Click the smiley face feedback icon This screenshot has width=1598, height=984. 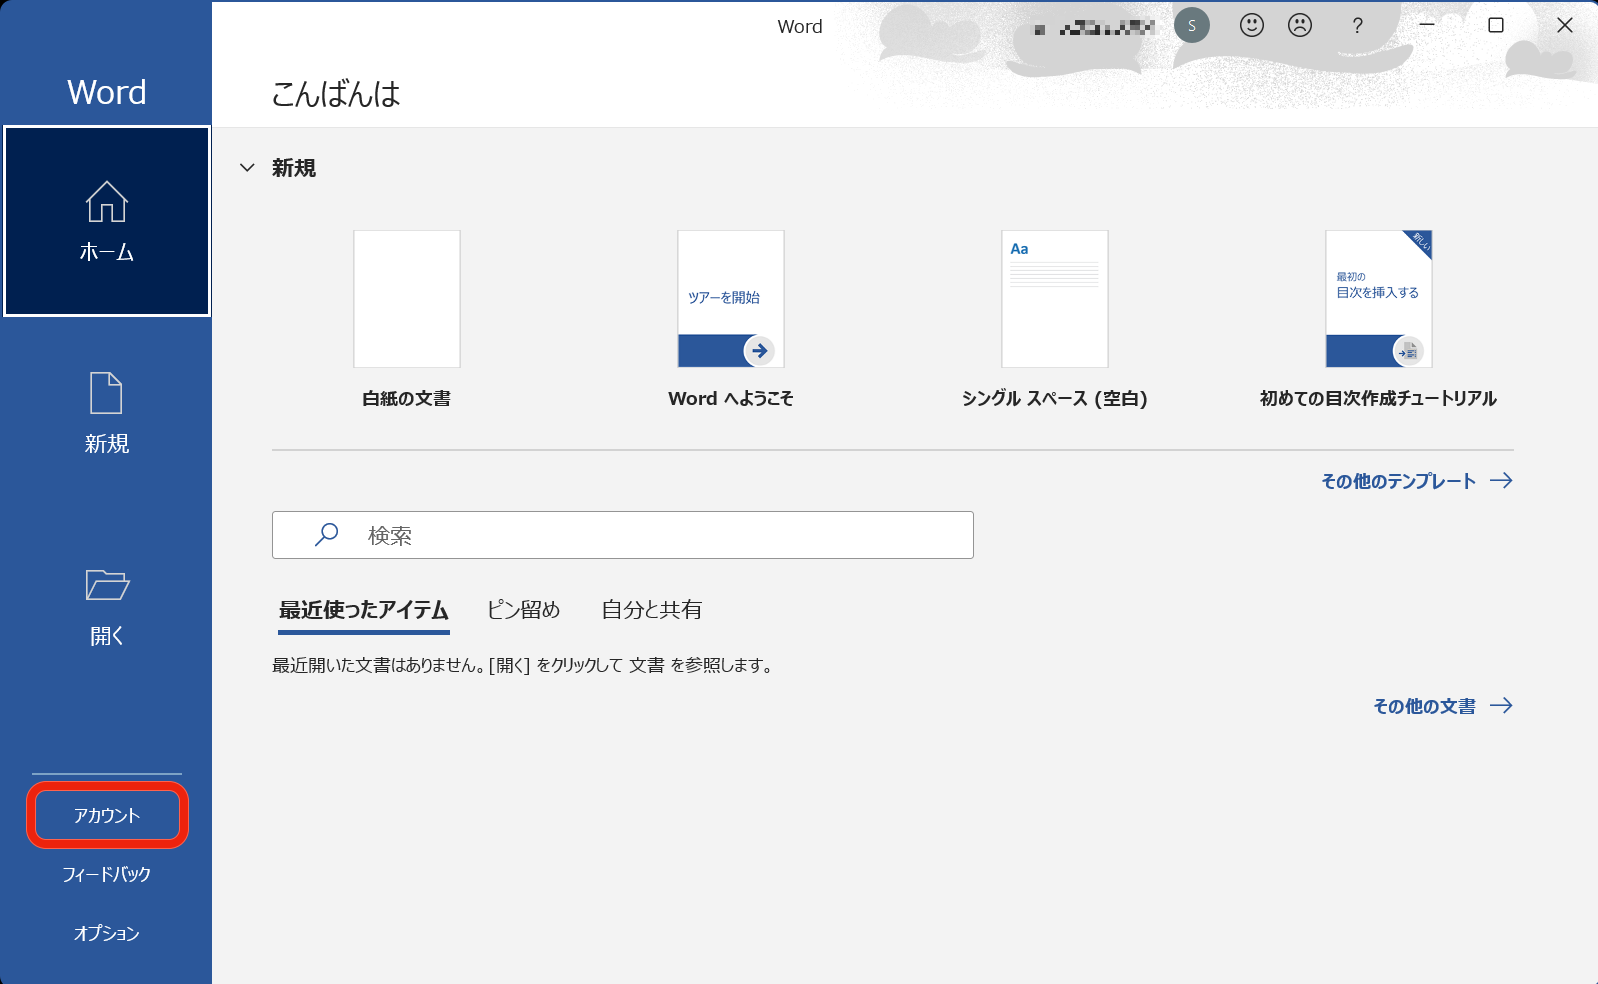1251,26
